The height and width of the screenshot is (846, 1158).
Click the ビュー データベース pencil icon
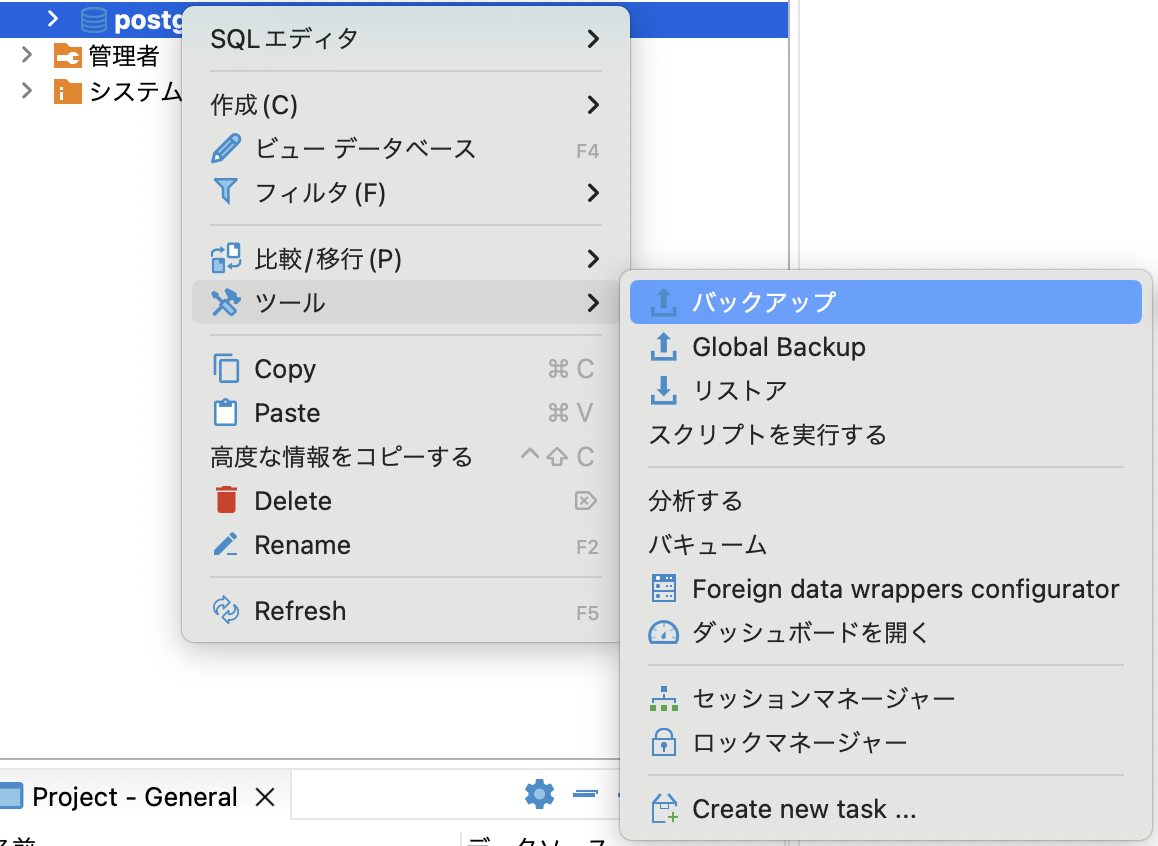(228, 148)
